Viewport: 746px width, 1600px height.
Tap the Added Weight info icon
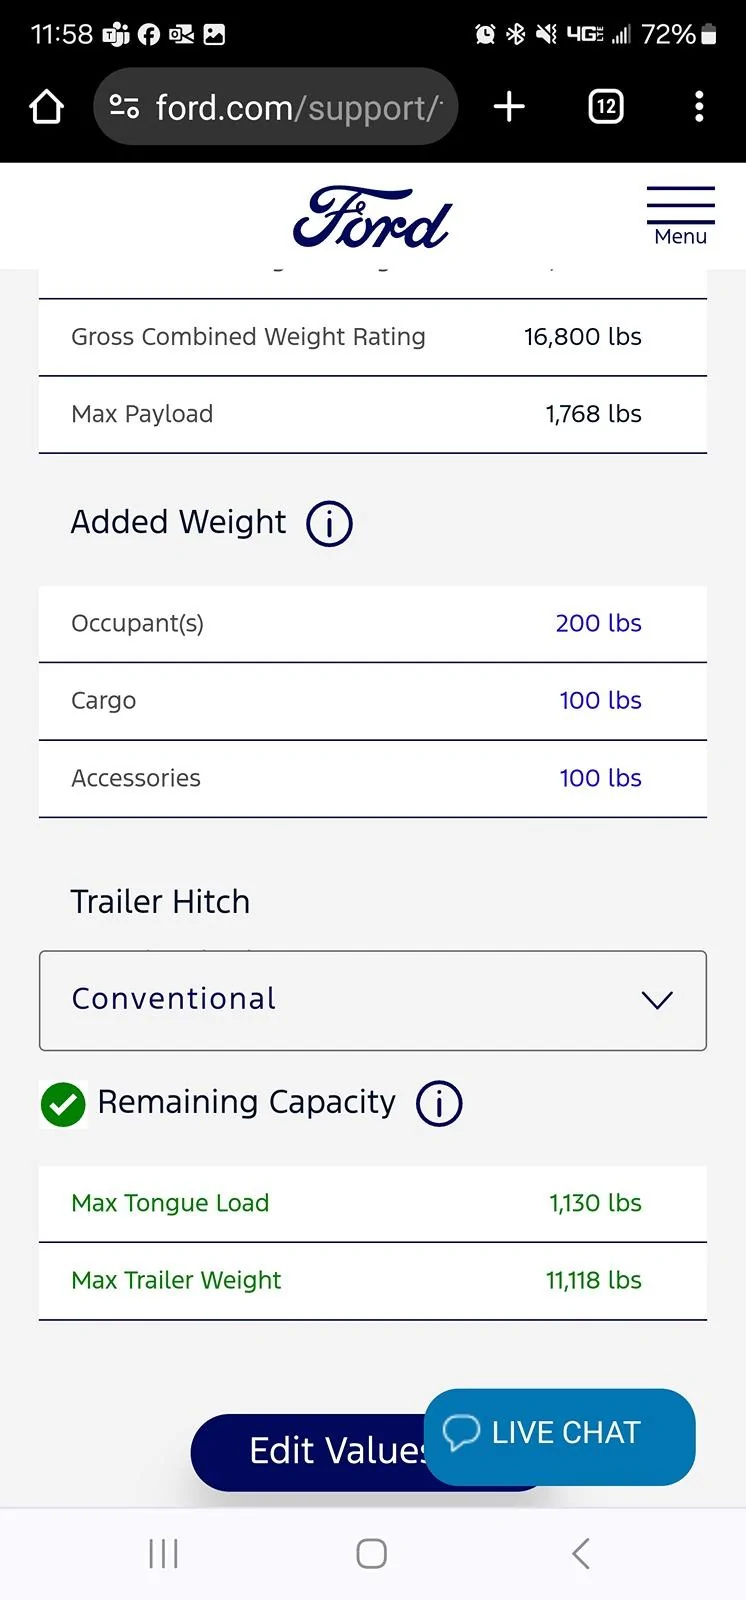[x=328, y=523]
